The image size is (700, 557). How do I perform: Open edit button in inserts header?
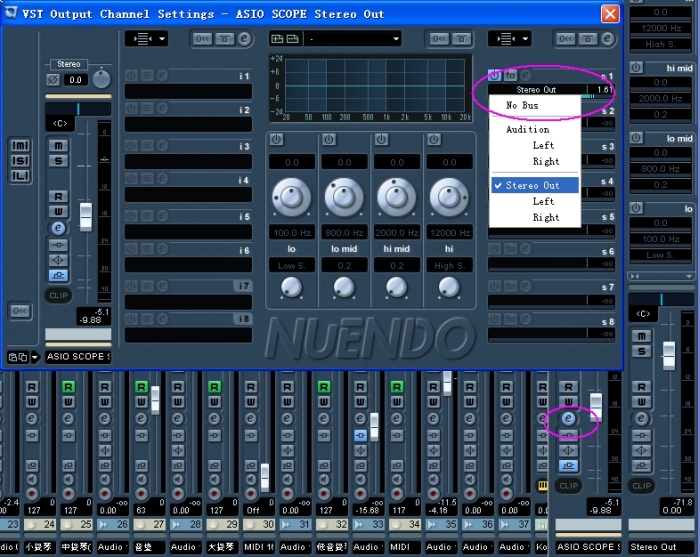(244, 39)
